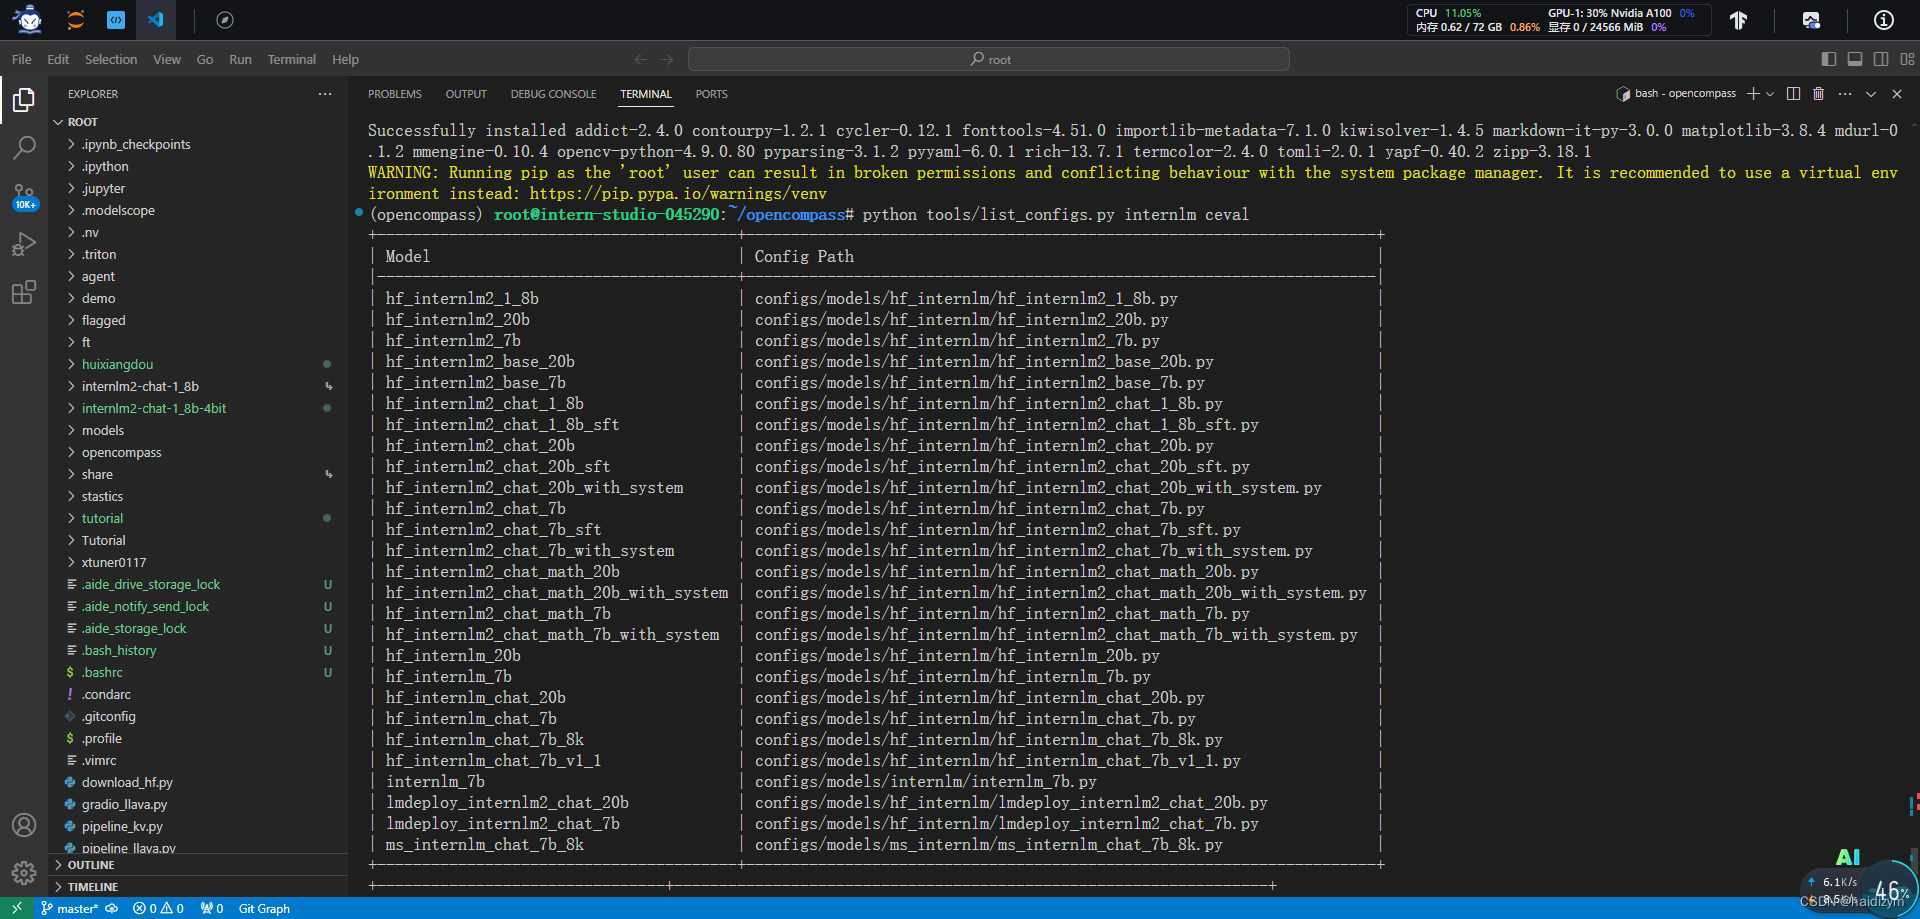This screenshot has width=1920, height=919.
Task: Switch to the OUTPUT tab
Action: [466, 94]
